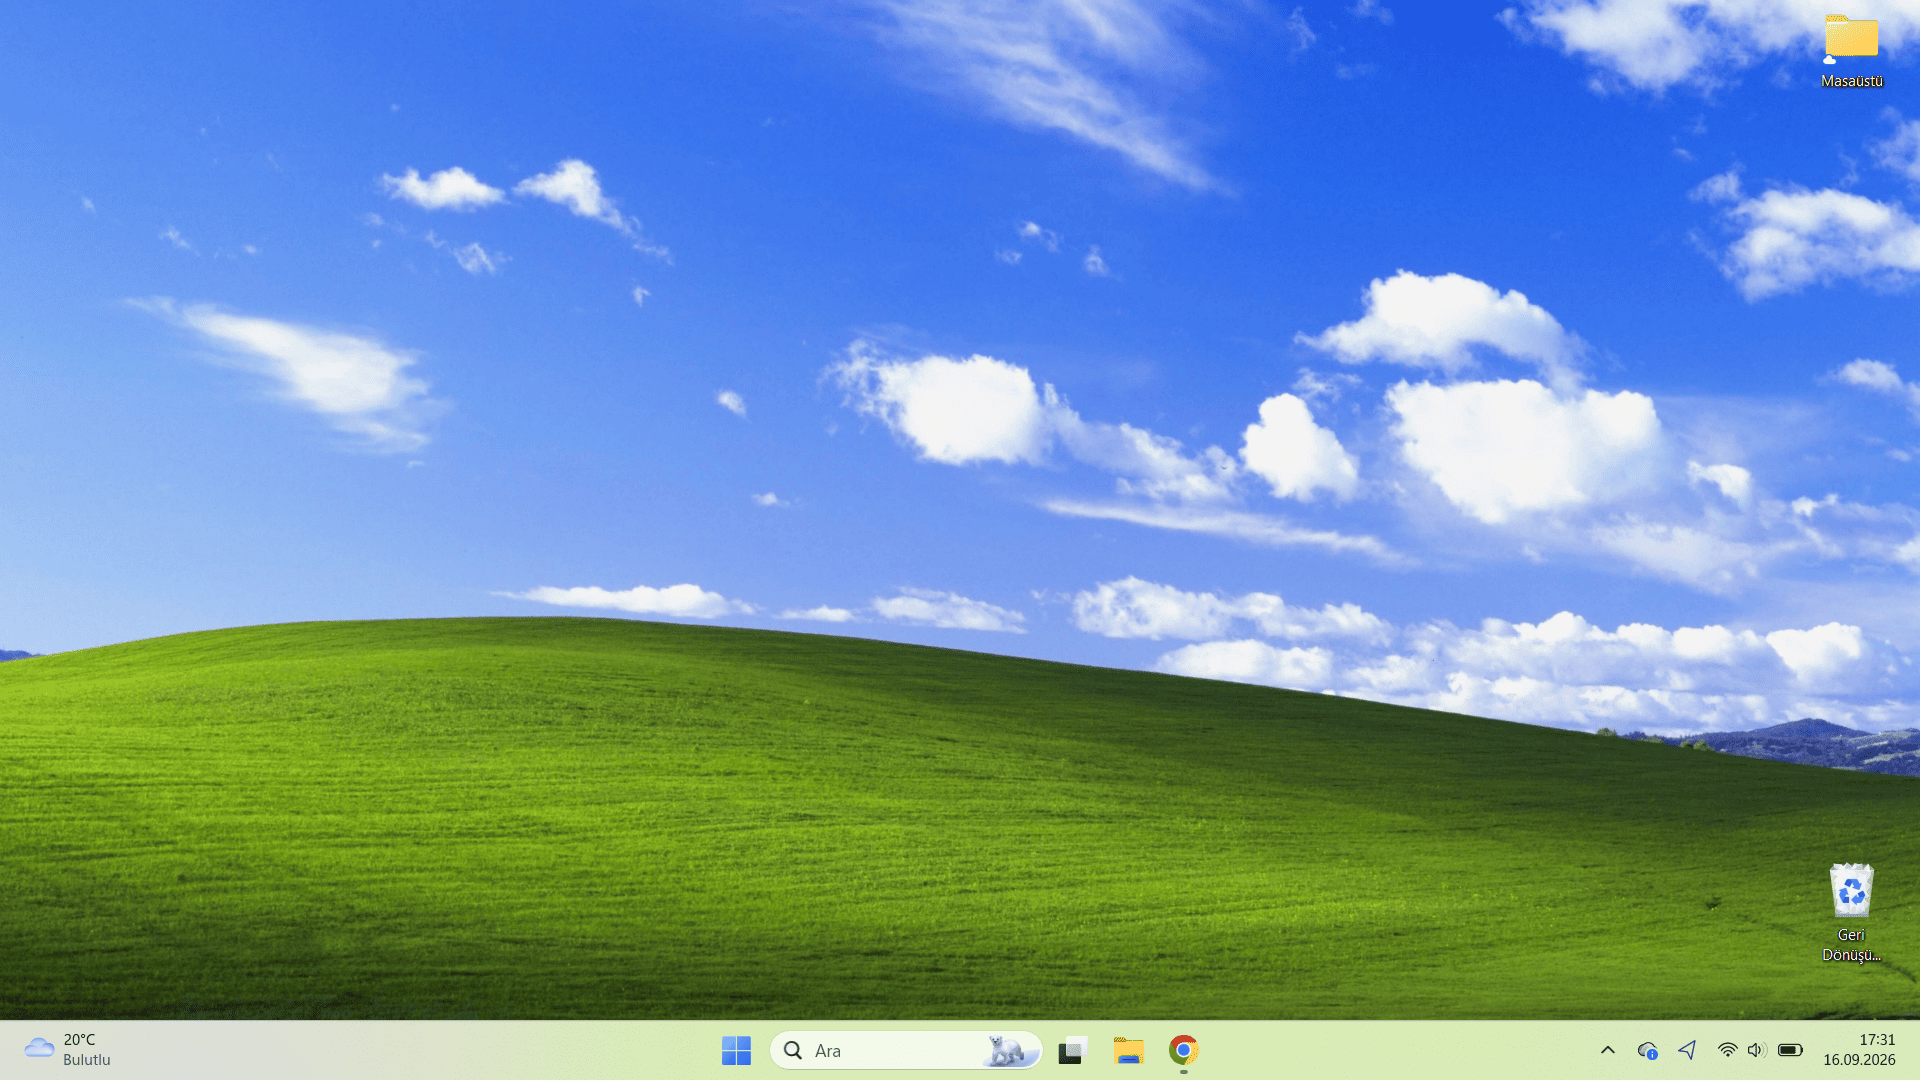Screen dimensions: 1920x1080
Task: Launch Google Chrome from the taskbar
Action: click(x=1183, y=1050)
